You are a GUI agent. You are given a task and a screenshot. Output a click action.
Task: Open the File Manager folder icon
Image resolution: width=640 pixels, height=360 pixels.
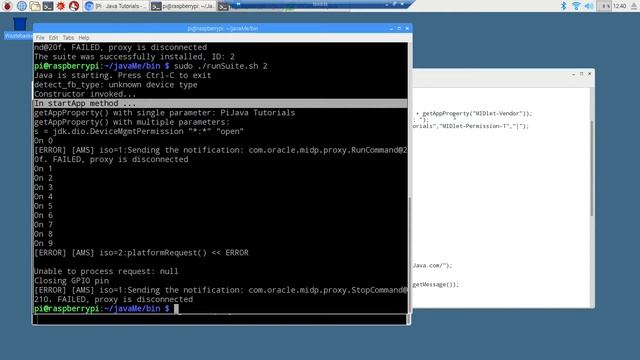(x=35, y=6)
